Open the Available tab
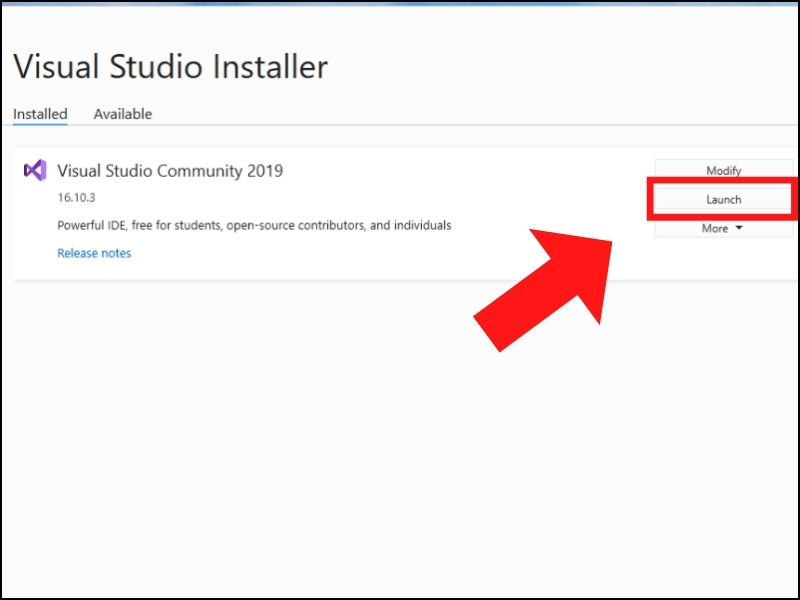The height and width of the screenshot is (600, 800). (123, 114)
